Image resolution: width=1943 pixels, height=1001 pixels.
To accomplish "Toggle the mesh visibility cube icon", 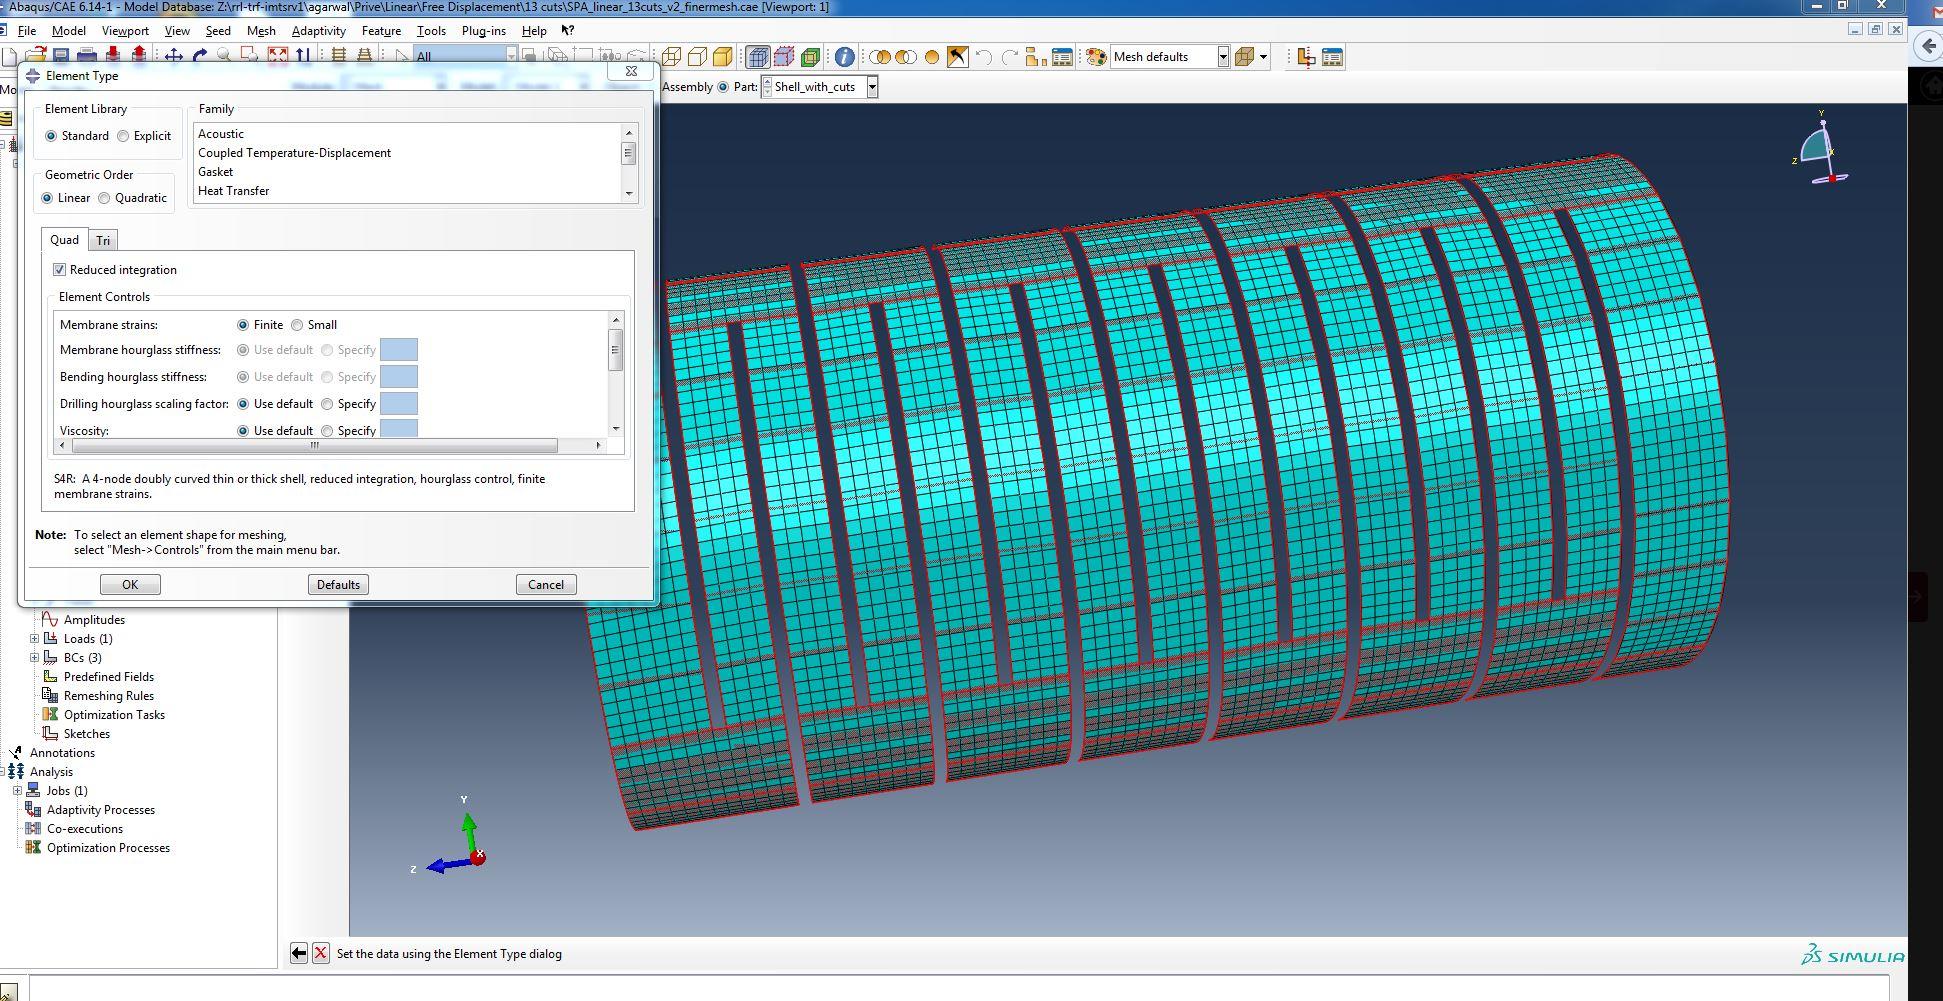I will (x=758, y=56).
